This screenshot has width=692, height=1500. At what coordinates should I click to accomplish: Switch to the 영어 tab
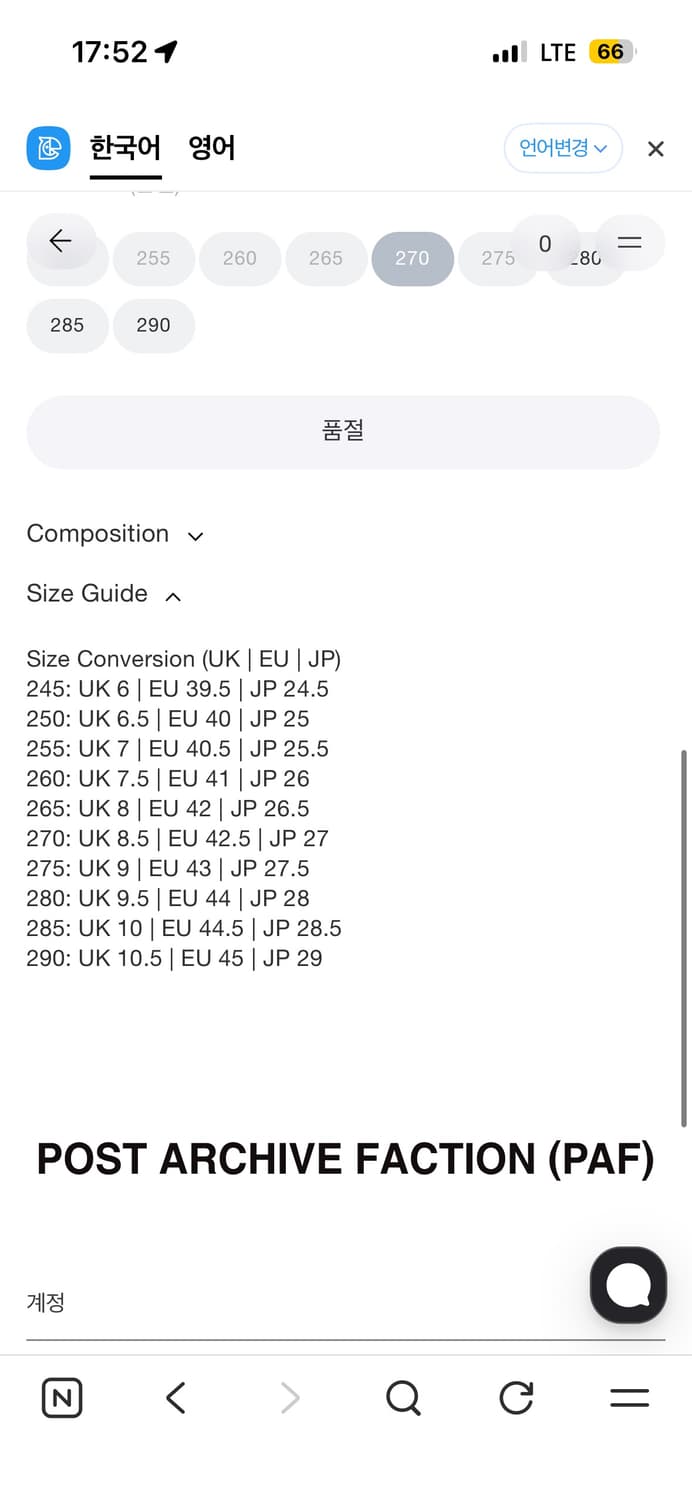coord(211,147)
